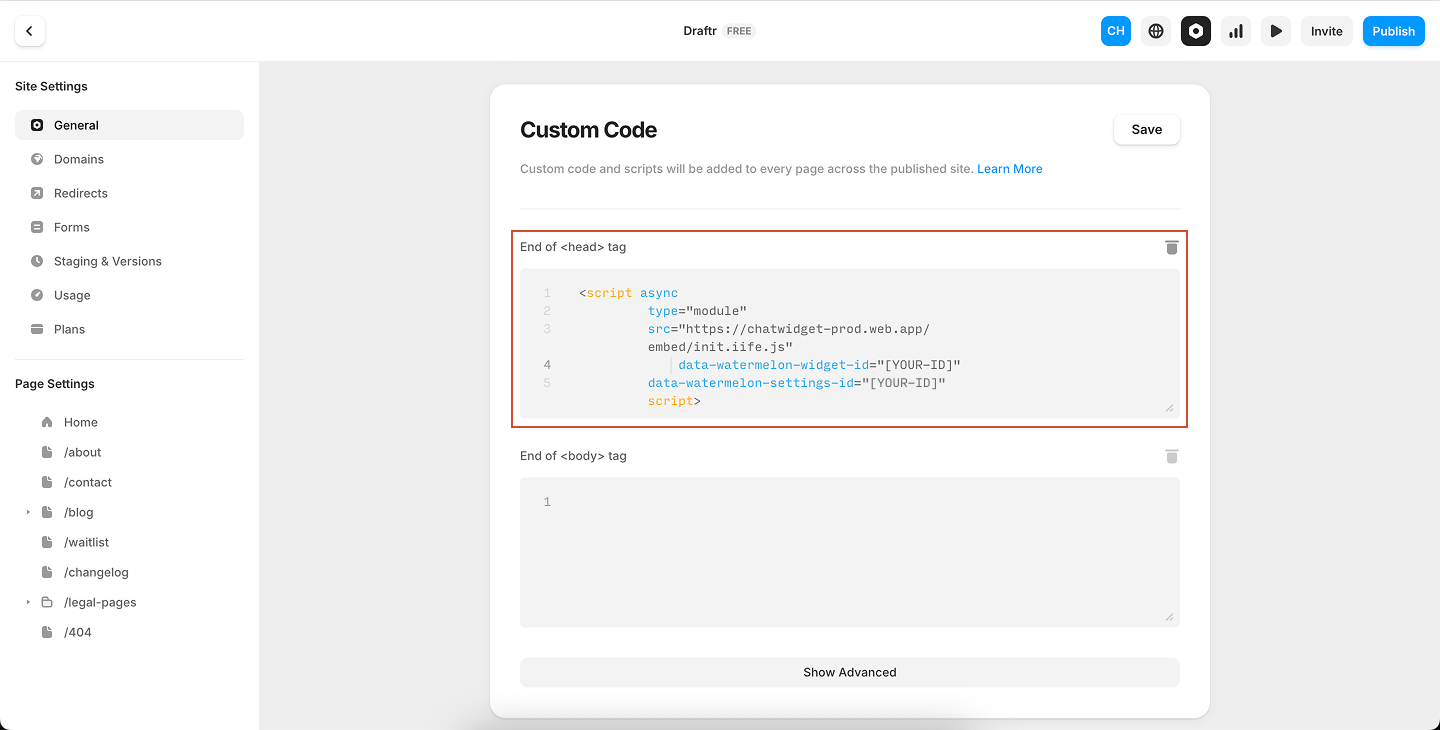The height and width of the screenshot is (730, 1440).
Task: Click inside the head tag code editor
Action: [850, 343]
